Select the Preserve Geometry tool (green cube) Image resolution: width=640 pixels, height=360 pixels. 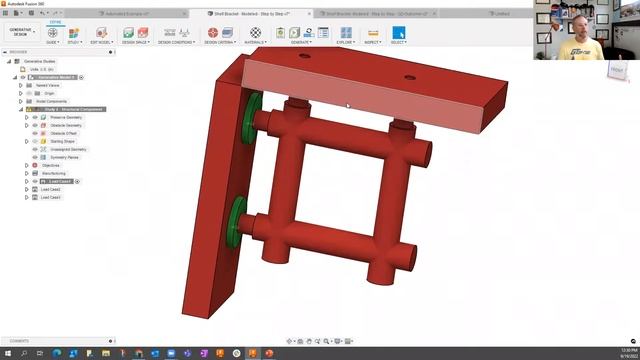(129, 32)
